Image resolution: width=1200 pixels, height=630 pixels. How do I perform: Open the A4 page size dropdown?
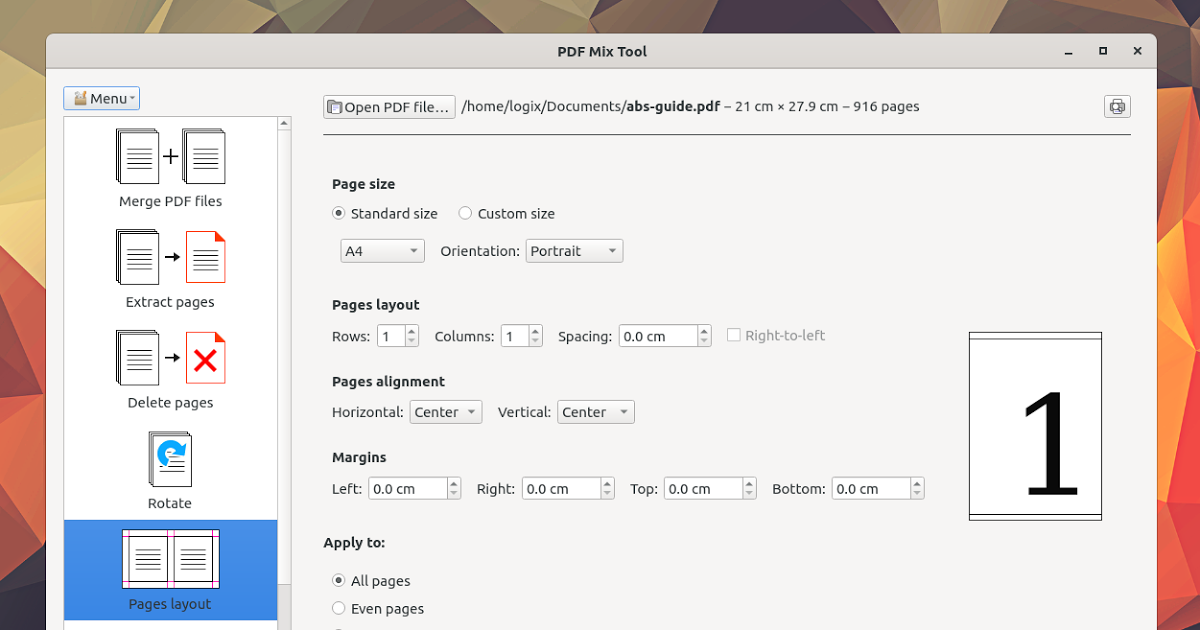click(x=382, y=251)
